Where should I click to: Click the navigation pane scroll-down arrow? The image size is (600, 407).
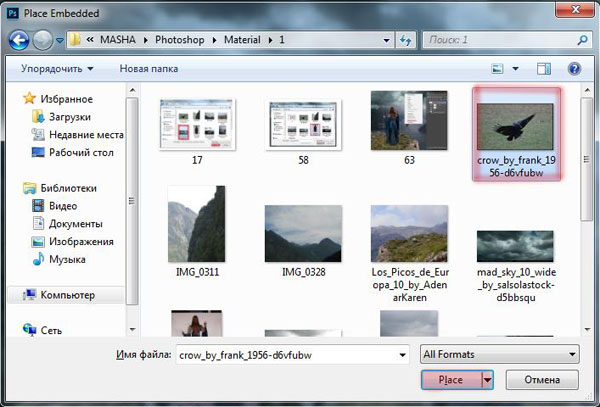point(132,330)
